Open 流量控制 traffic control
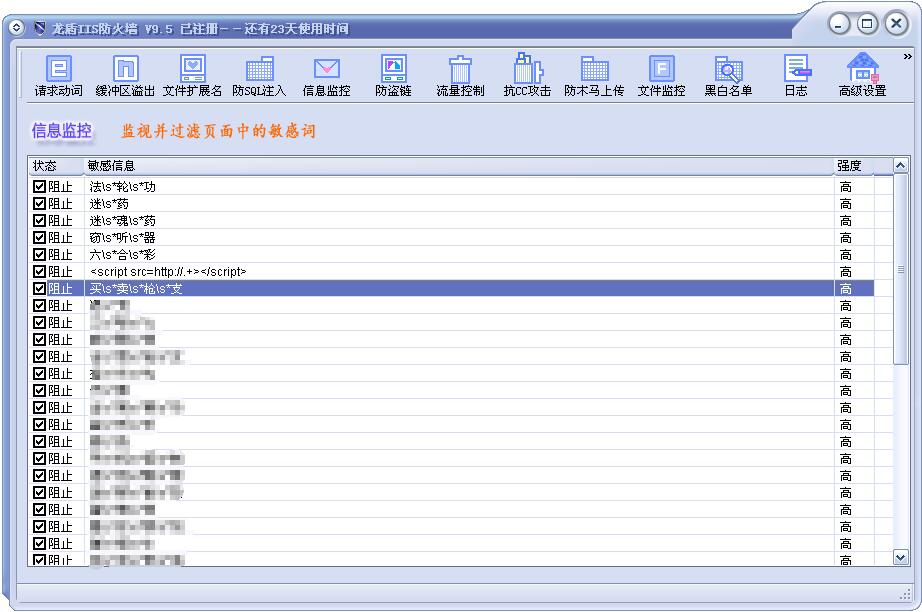Screen dimensions: 922x612 460,76
